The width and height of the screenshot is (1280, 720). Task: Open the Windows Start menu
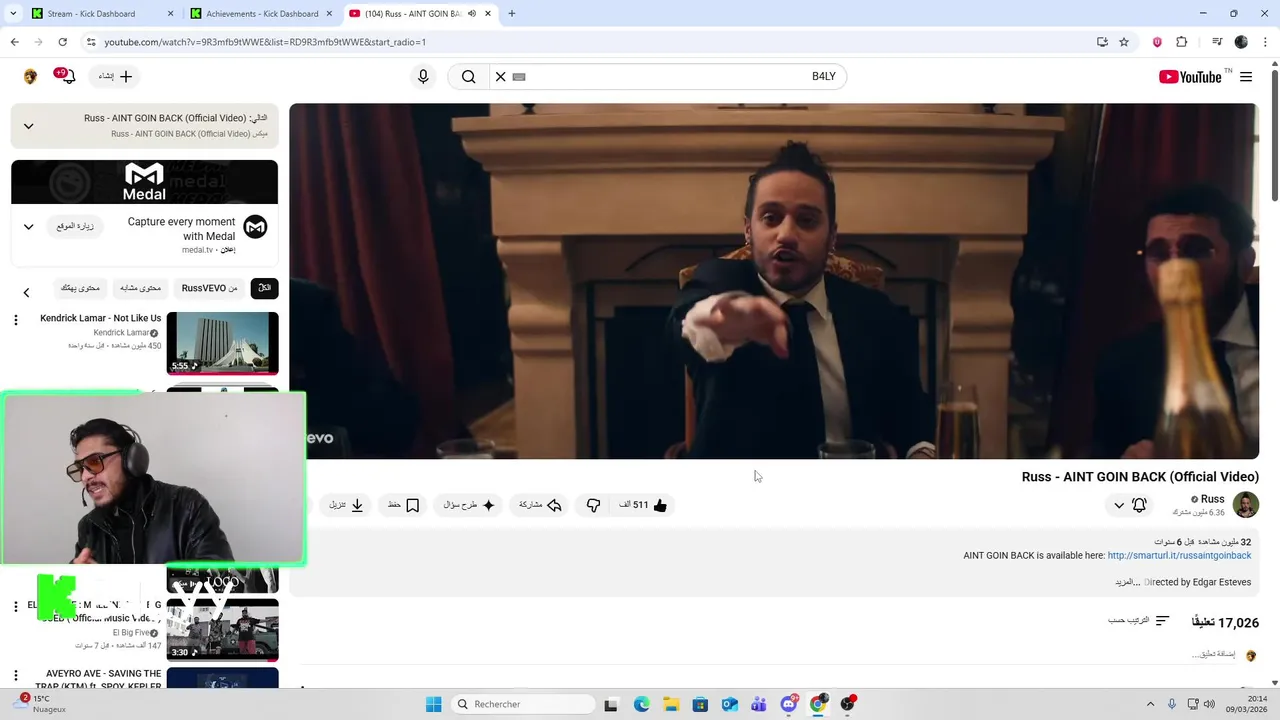(433, 704)
